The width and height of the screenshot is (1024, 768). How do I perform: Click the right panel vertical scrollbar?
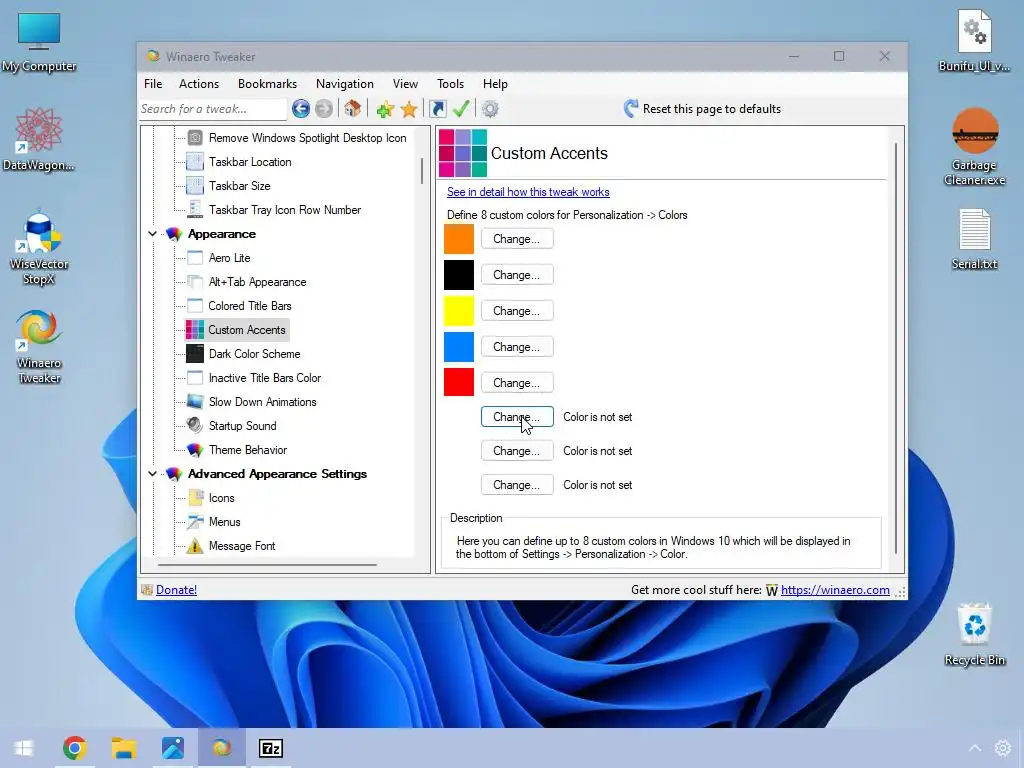point(895,347)
